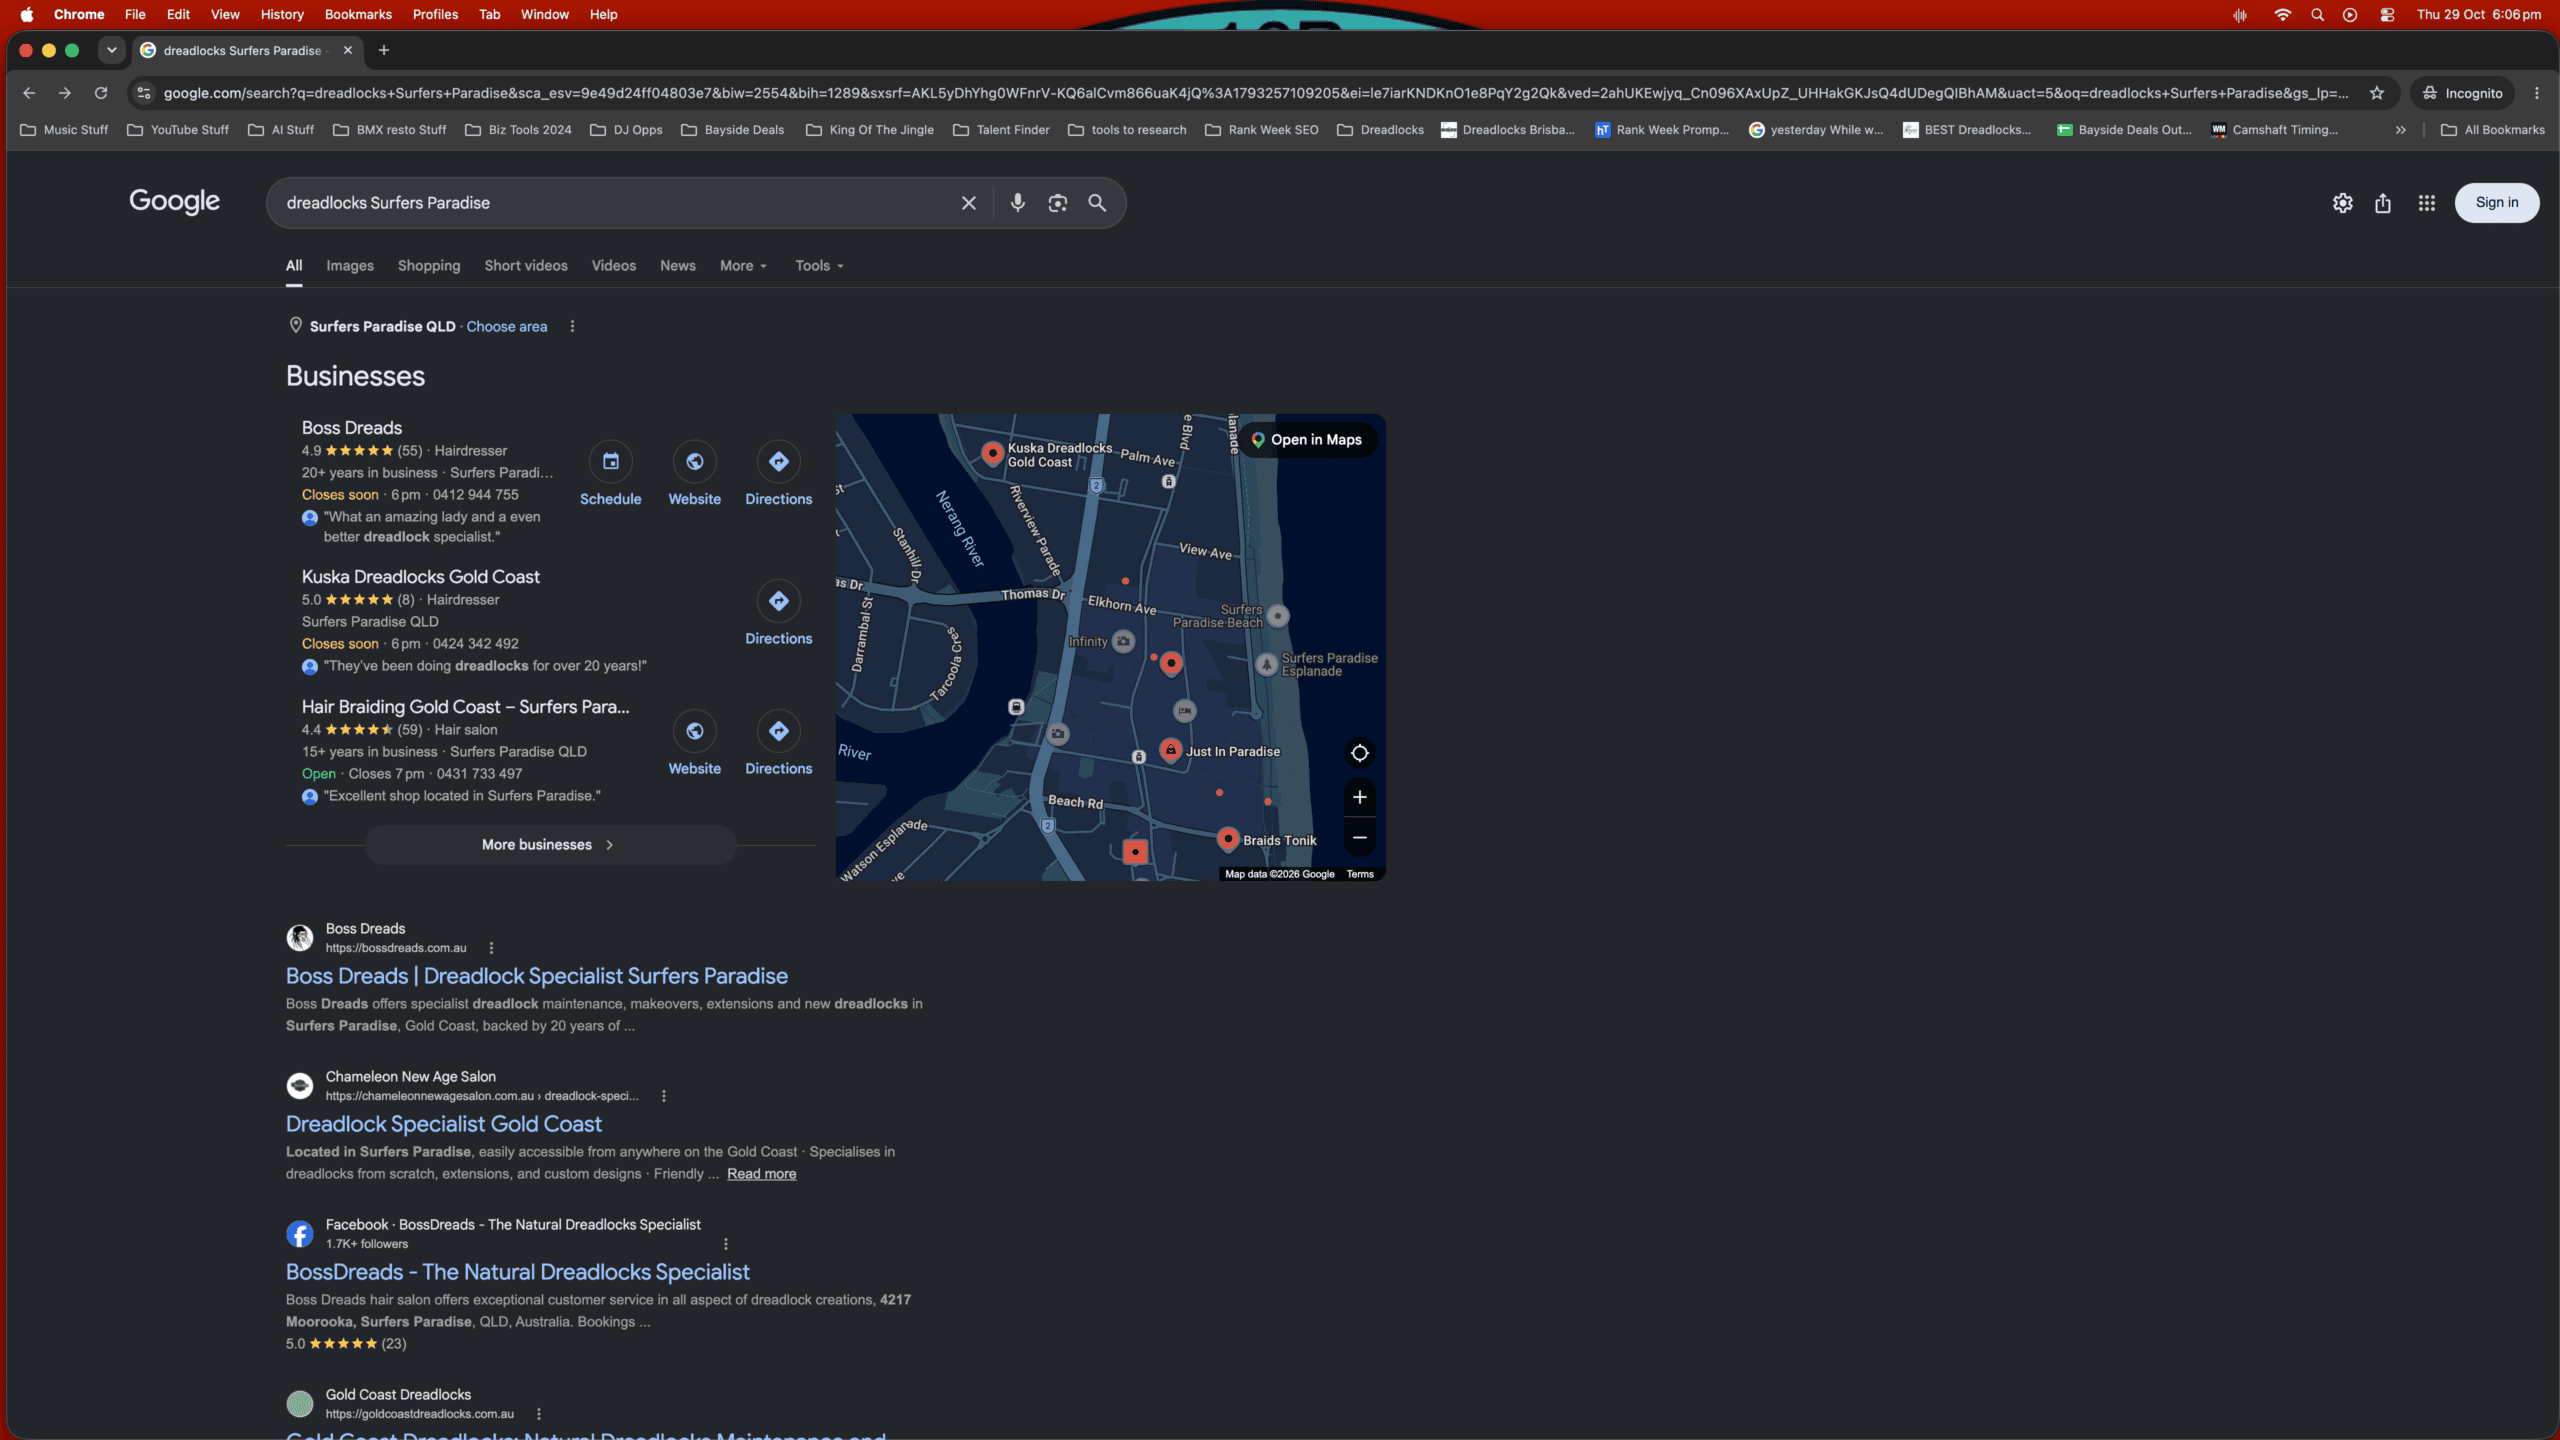
Task: Click Open in Maps button
Action: [1307, 440]
